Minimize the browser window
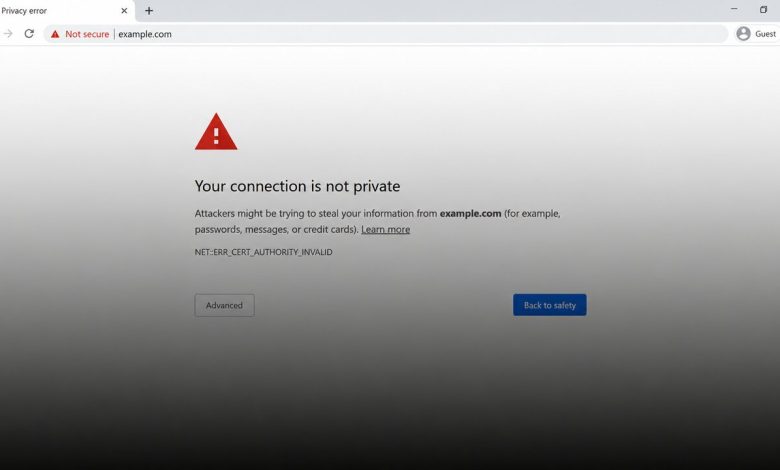Screen dimensions: 780x470 [734, 9]
